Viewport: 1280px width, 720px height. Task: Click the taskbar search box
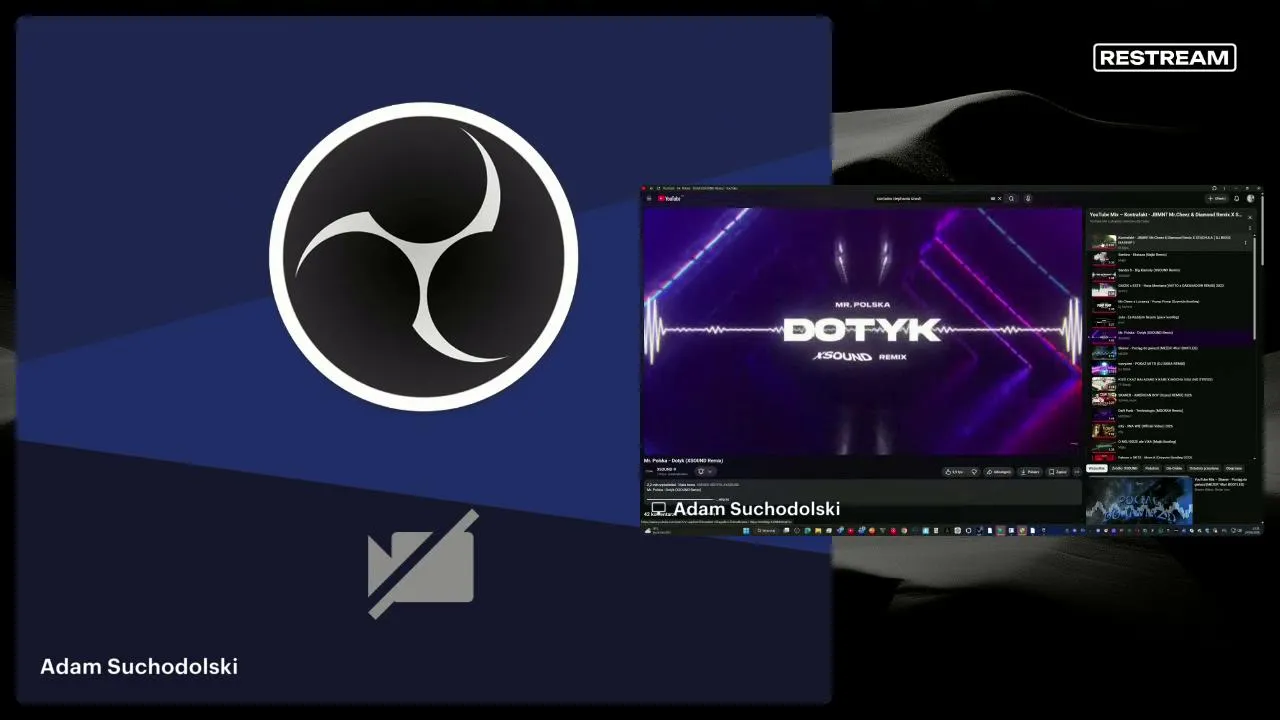(767, 530)
